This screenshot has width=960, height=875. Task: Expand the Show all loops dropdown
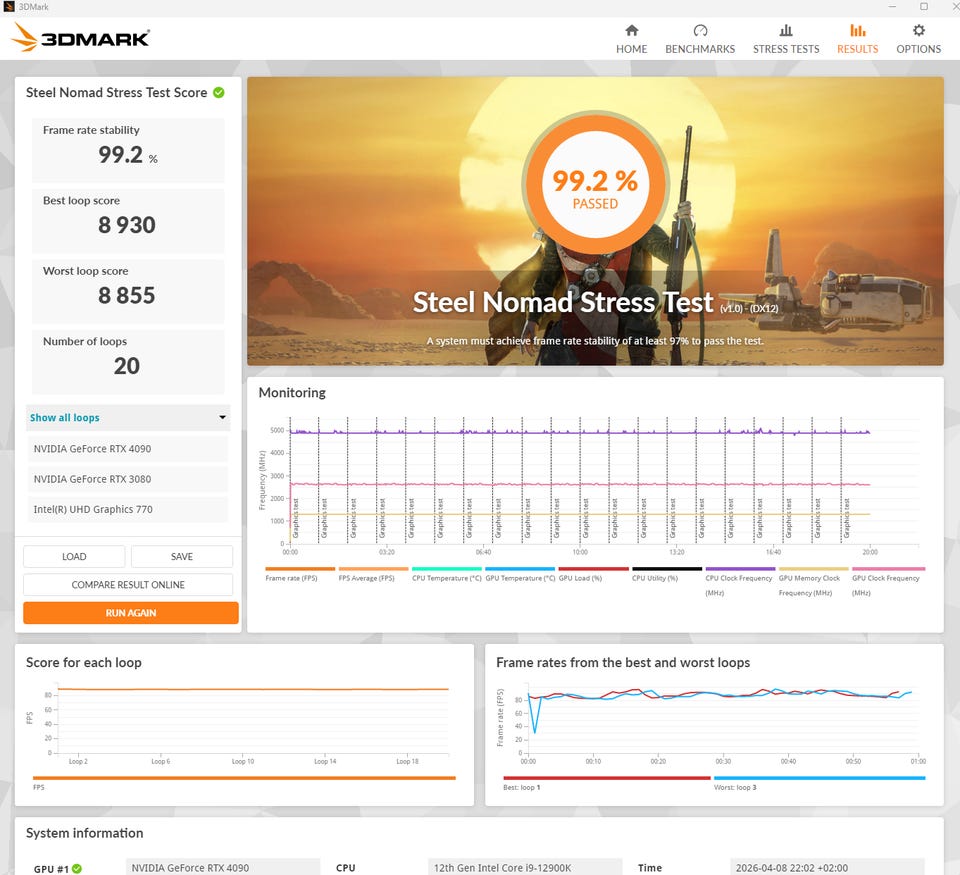coord(128,418)
